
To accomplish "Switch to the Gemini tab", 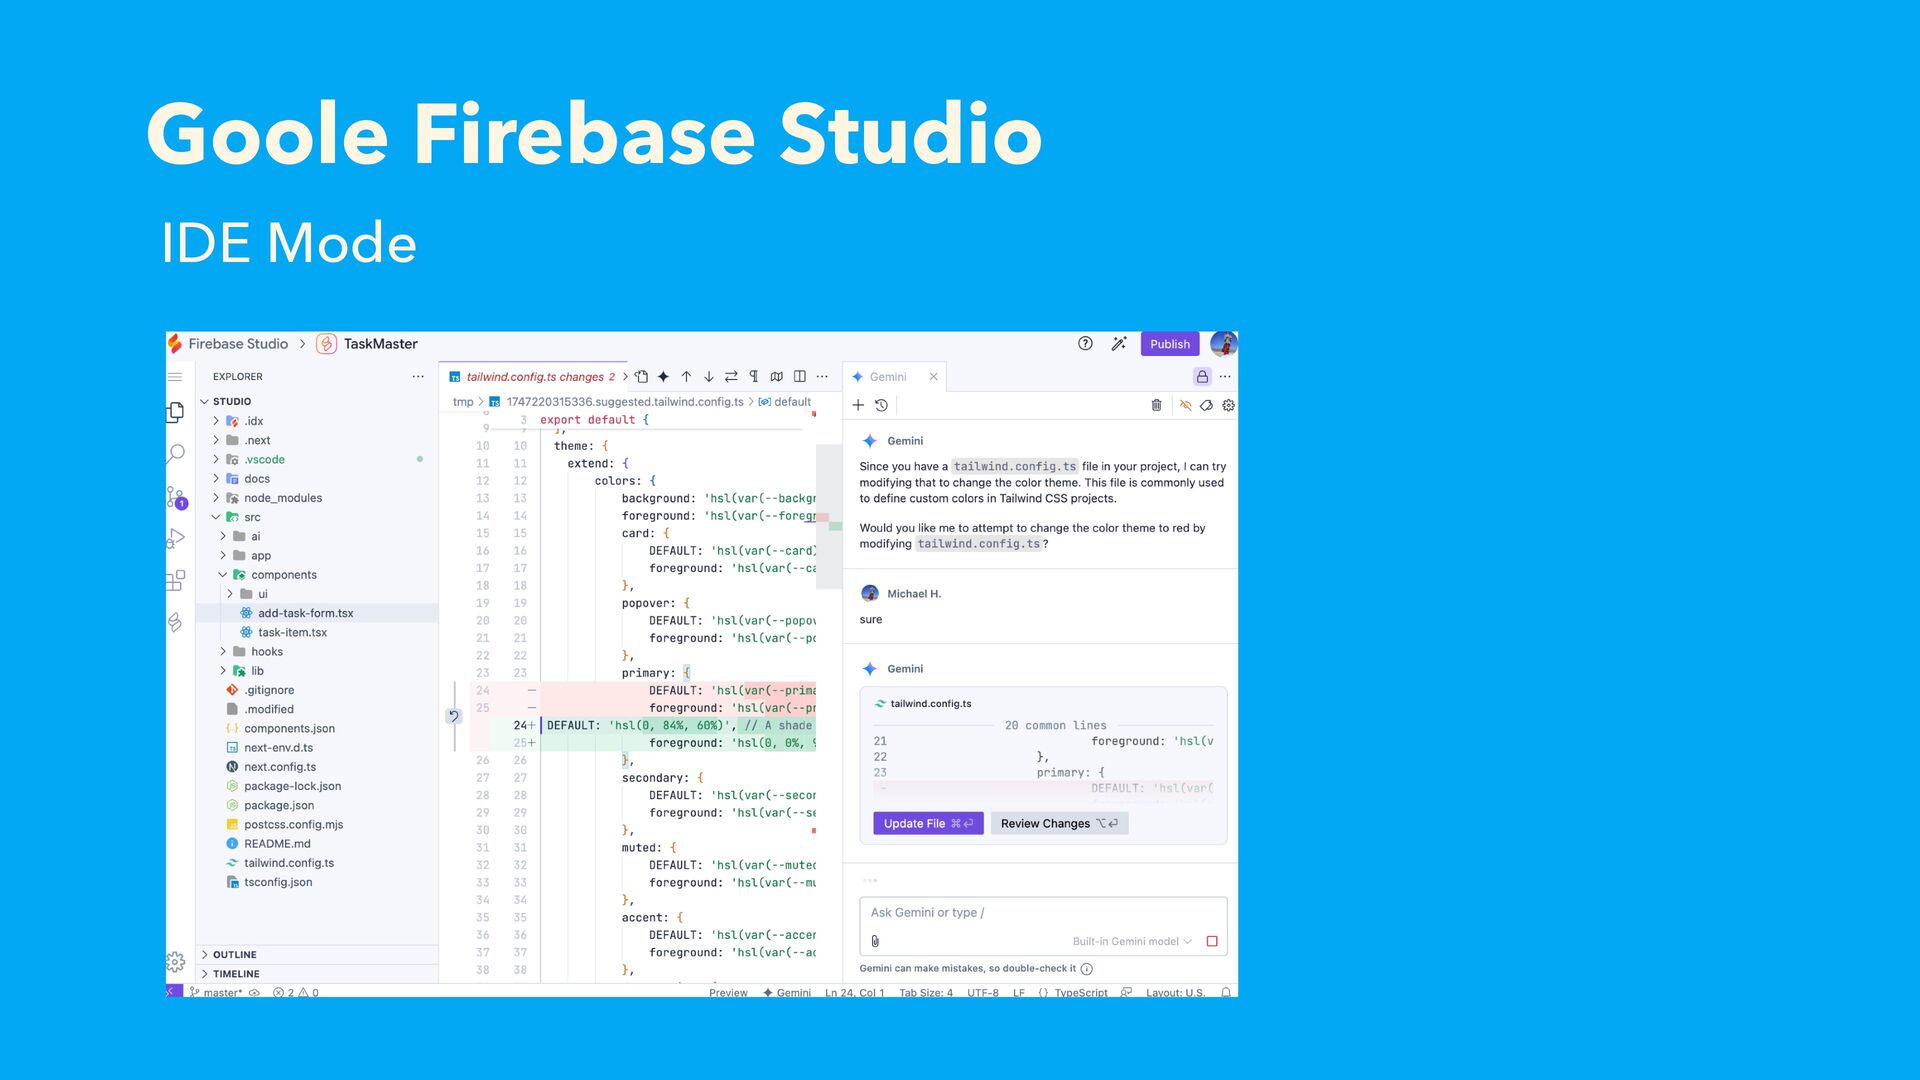I will tap(887, 377).
